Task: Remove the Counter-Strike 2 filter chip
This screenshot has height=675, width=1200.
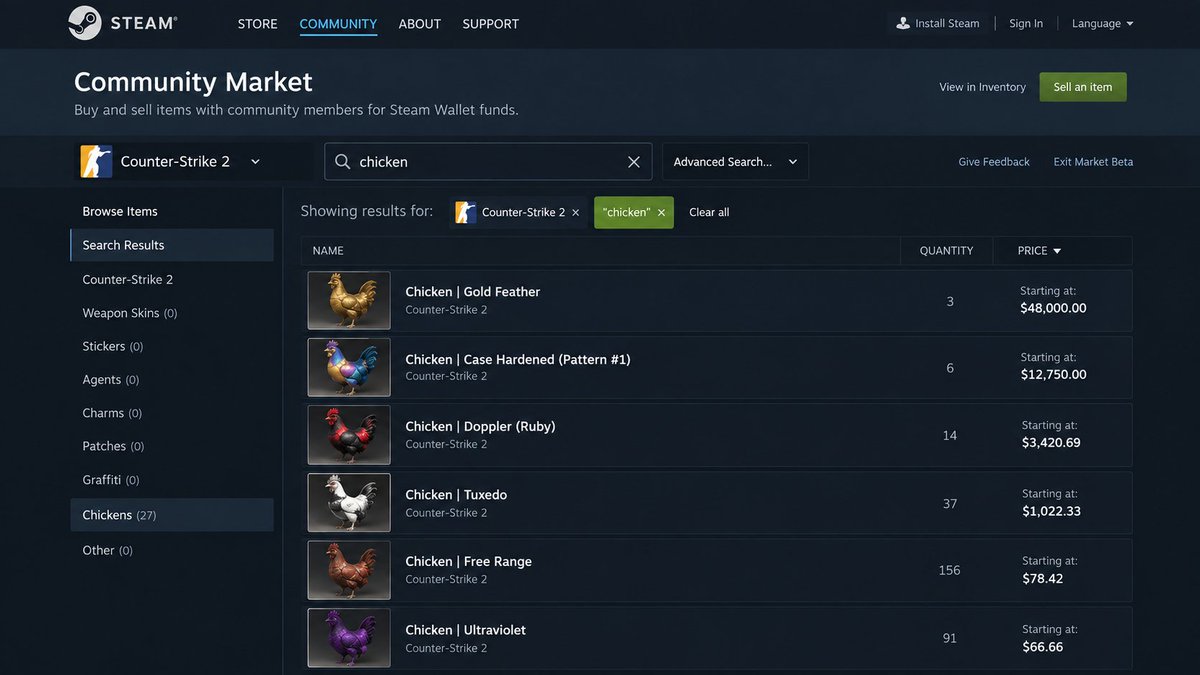Action: [576, 213]
